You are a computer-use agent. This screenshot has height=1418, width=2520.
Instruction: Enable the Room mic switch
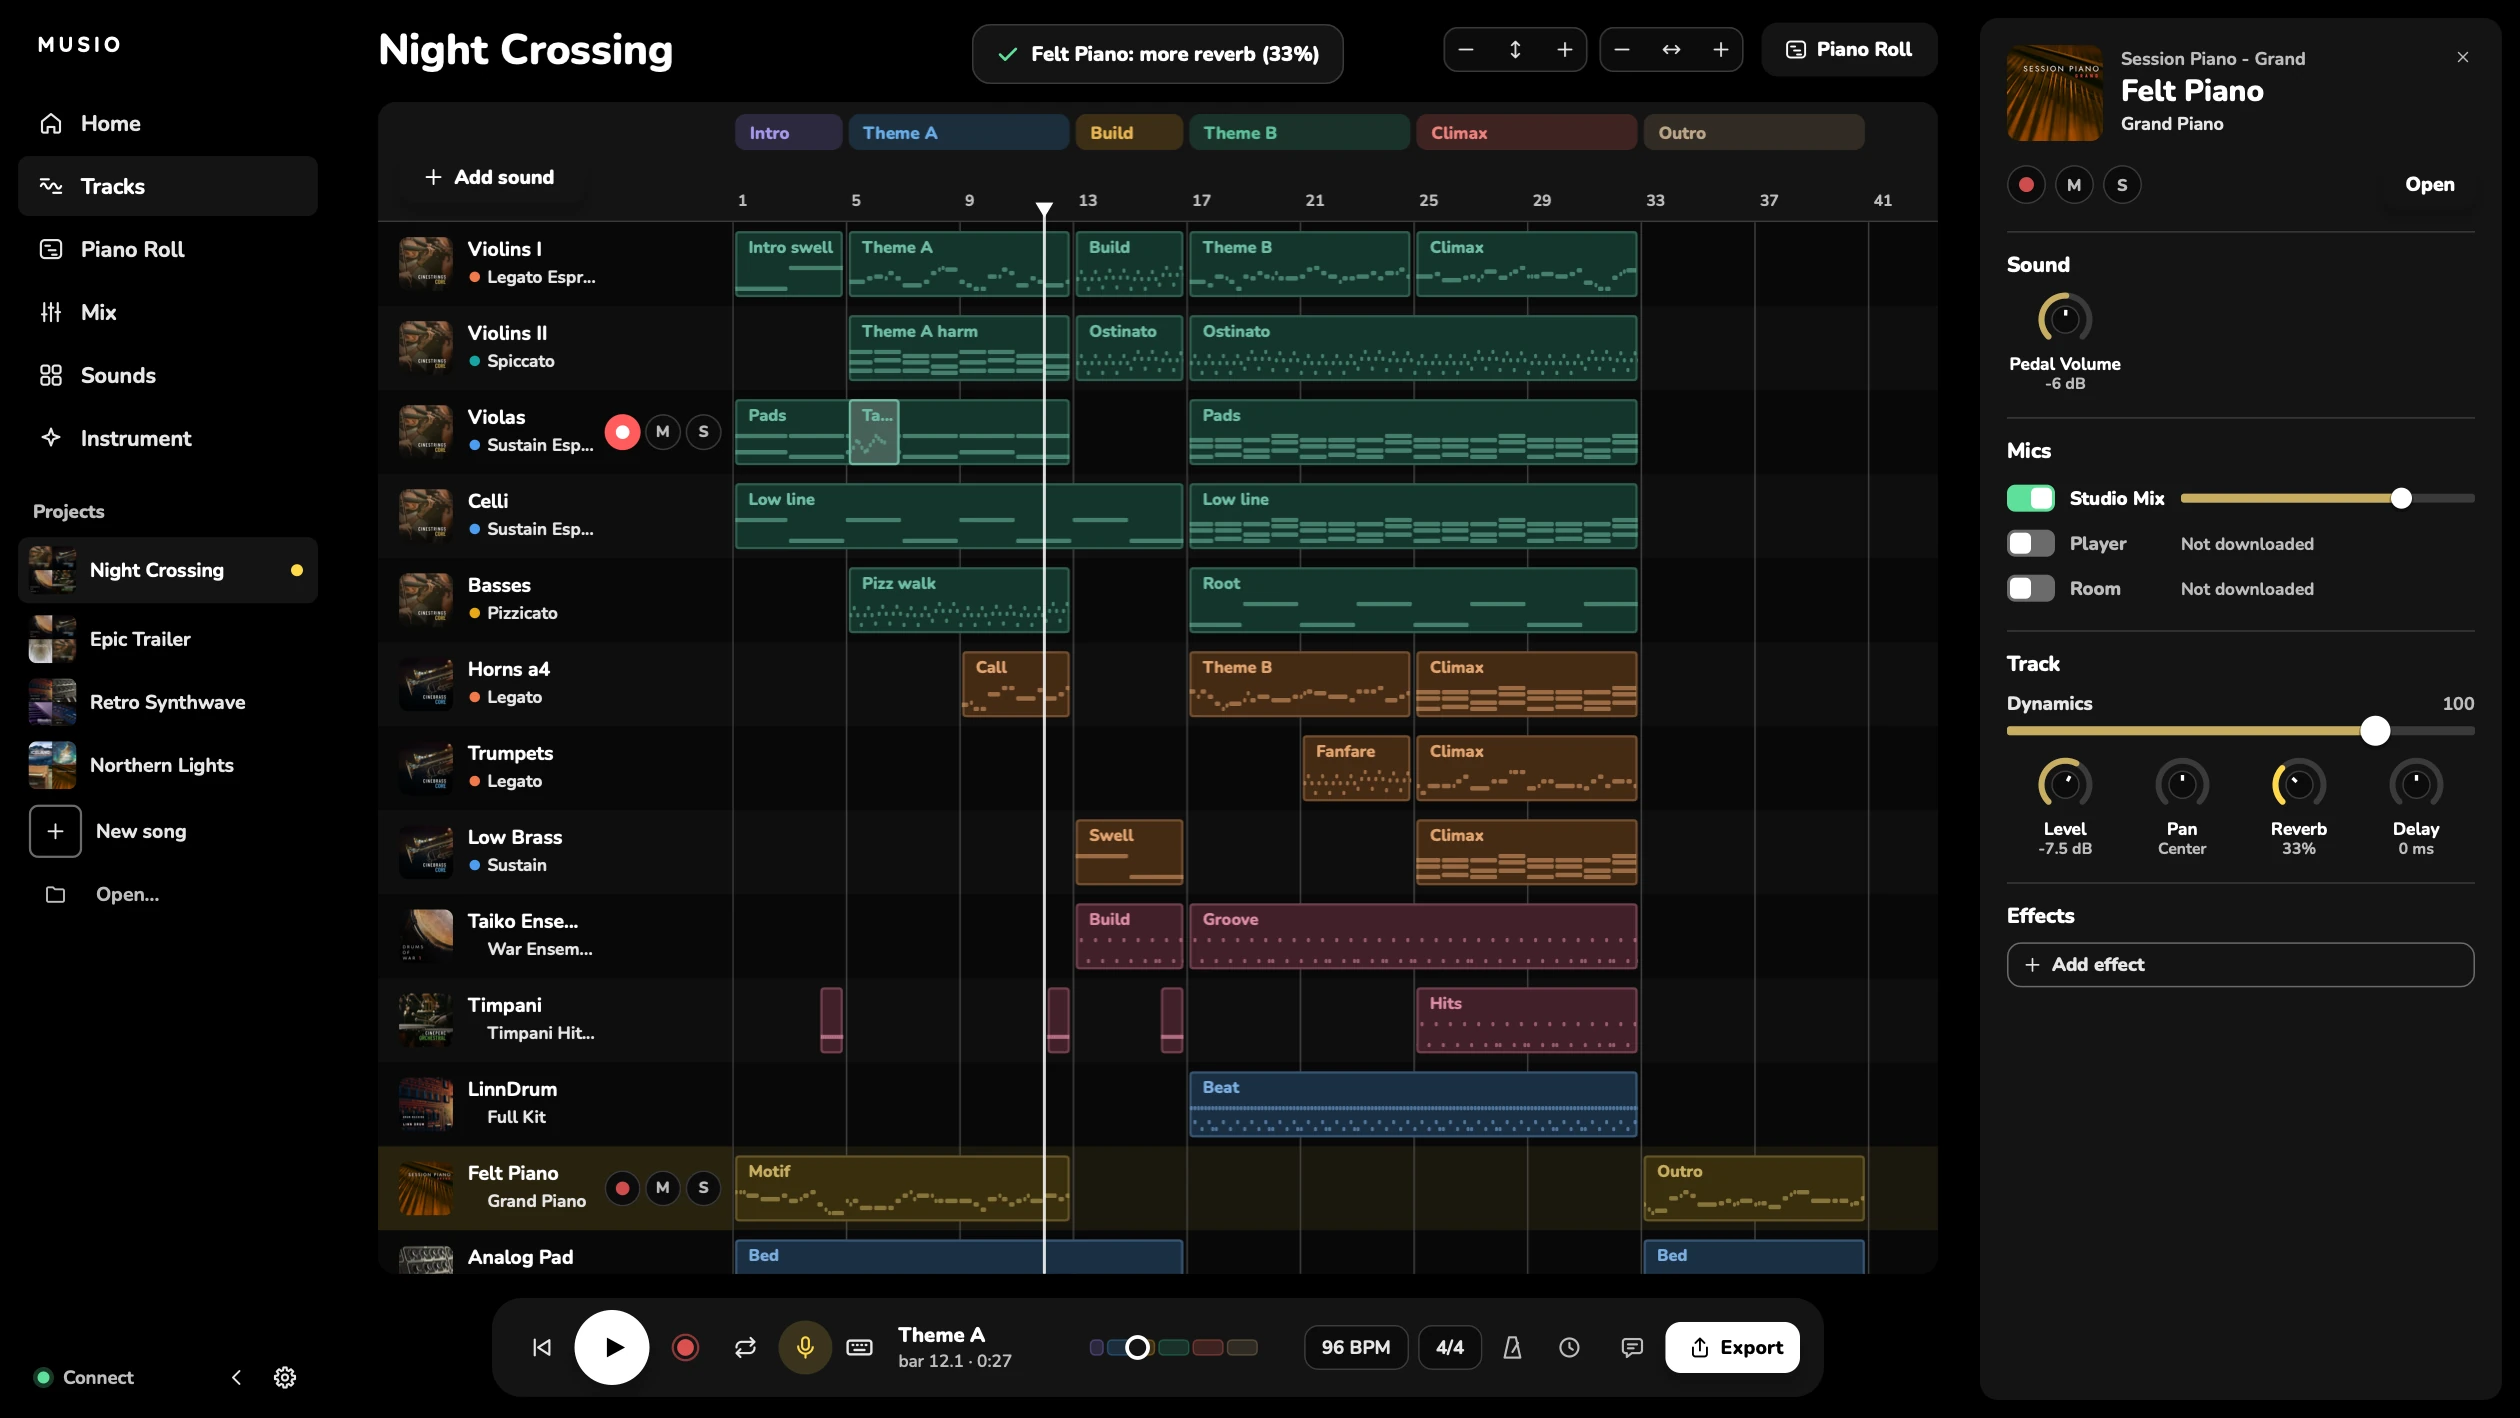[x=2030, y=588]
